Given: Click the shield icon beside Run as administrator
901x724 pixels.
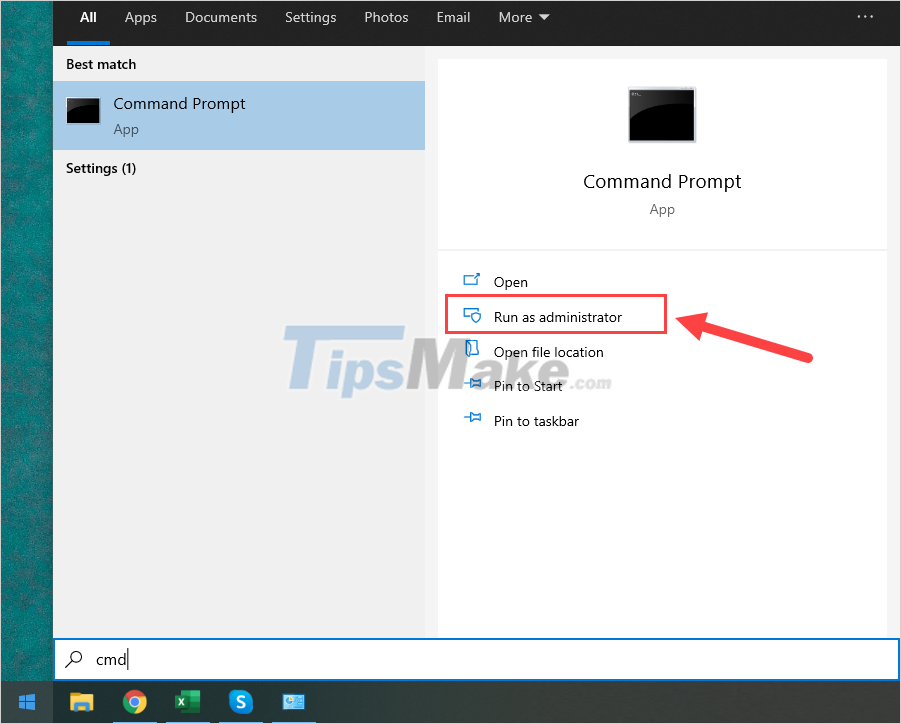Looking at the screenshot, I should [473, 314].
